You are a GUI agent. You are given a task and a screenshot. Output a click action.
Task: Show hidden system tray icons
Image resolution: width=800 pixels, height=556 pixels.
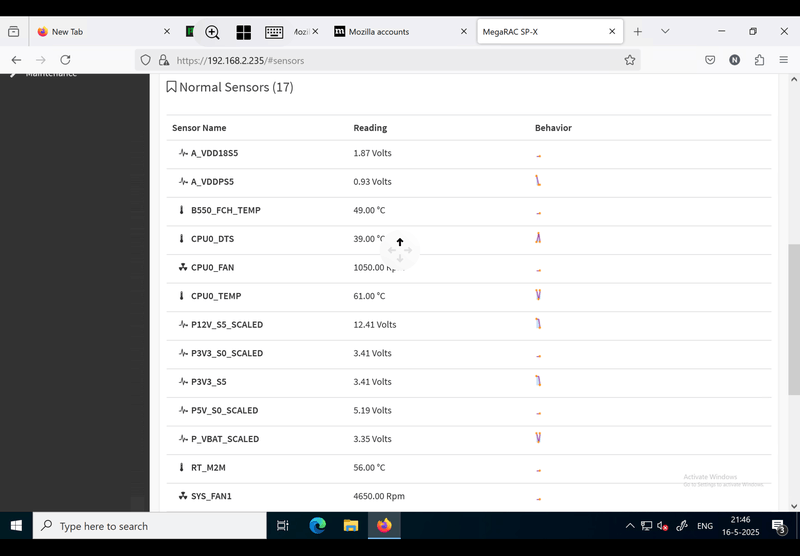[x=630, y=526]
